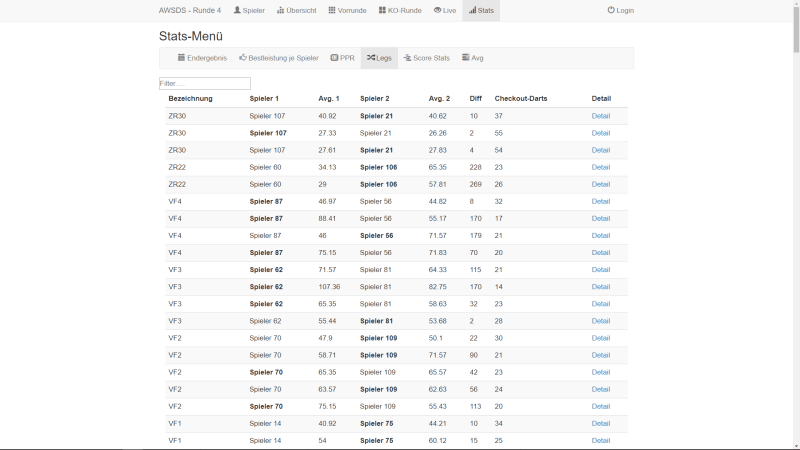
Task: Switch to the Avg tab
Action: point(472,58)
